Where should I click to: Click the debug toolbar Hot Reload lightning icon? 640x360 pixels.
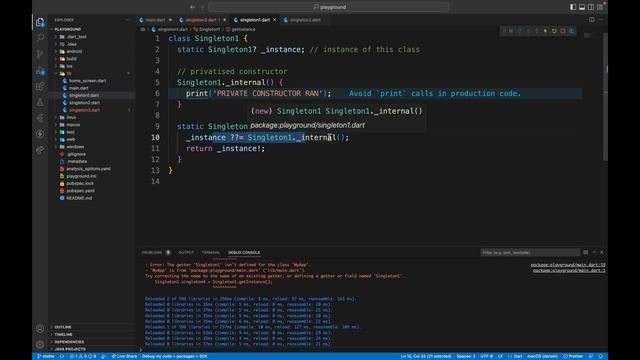click(545, 31)
